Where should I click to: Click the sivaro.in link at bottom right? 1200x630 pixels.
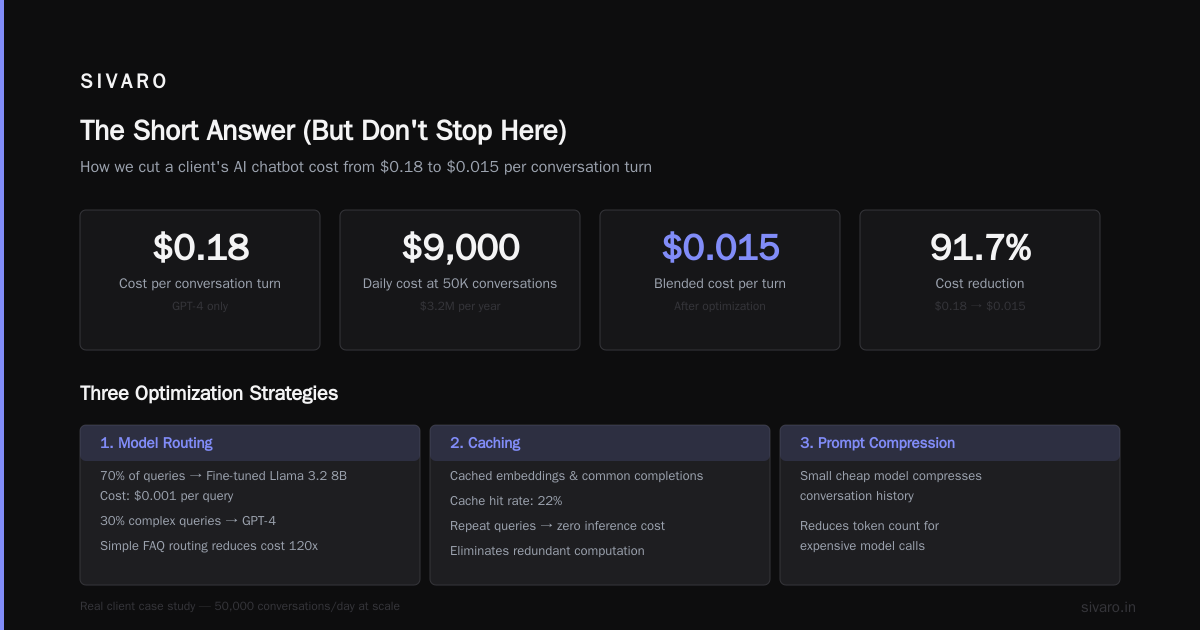[1108, 607]
